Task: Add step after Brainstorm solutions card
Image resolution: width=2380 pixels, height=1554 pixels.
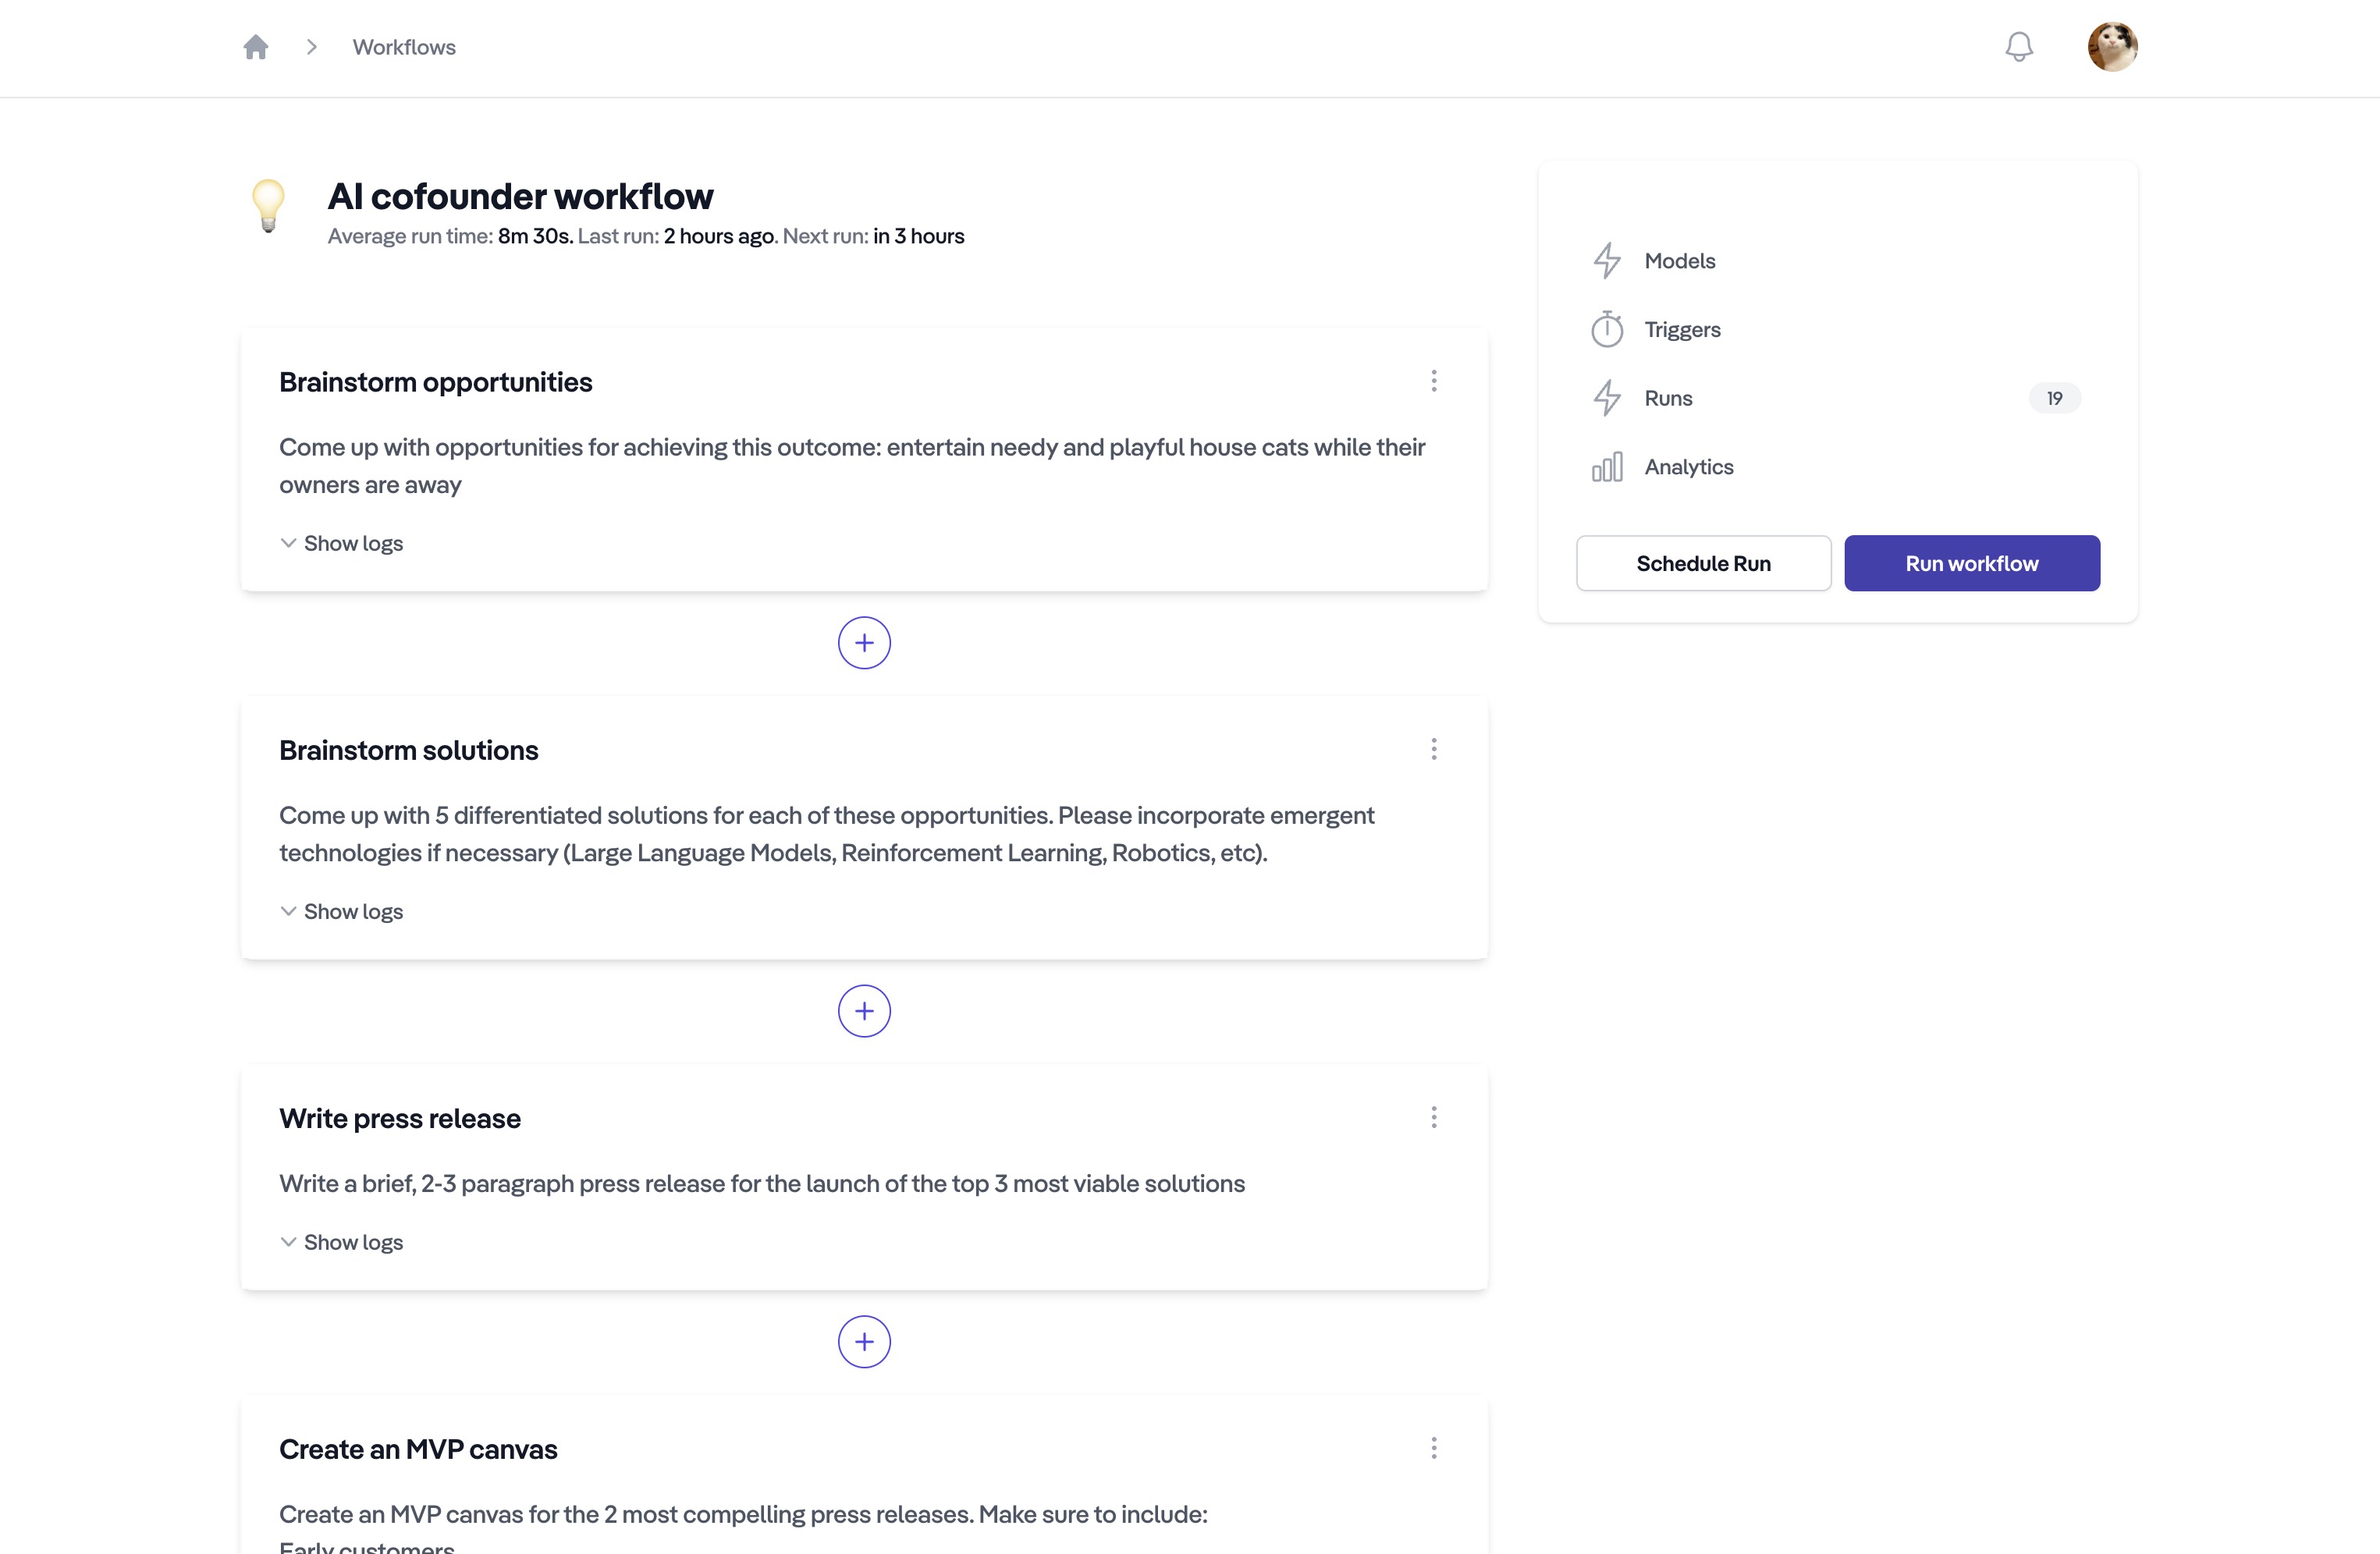Action: pos(864,1011)
